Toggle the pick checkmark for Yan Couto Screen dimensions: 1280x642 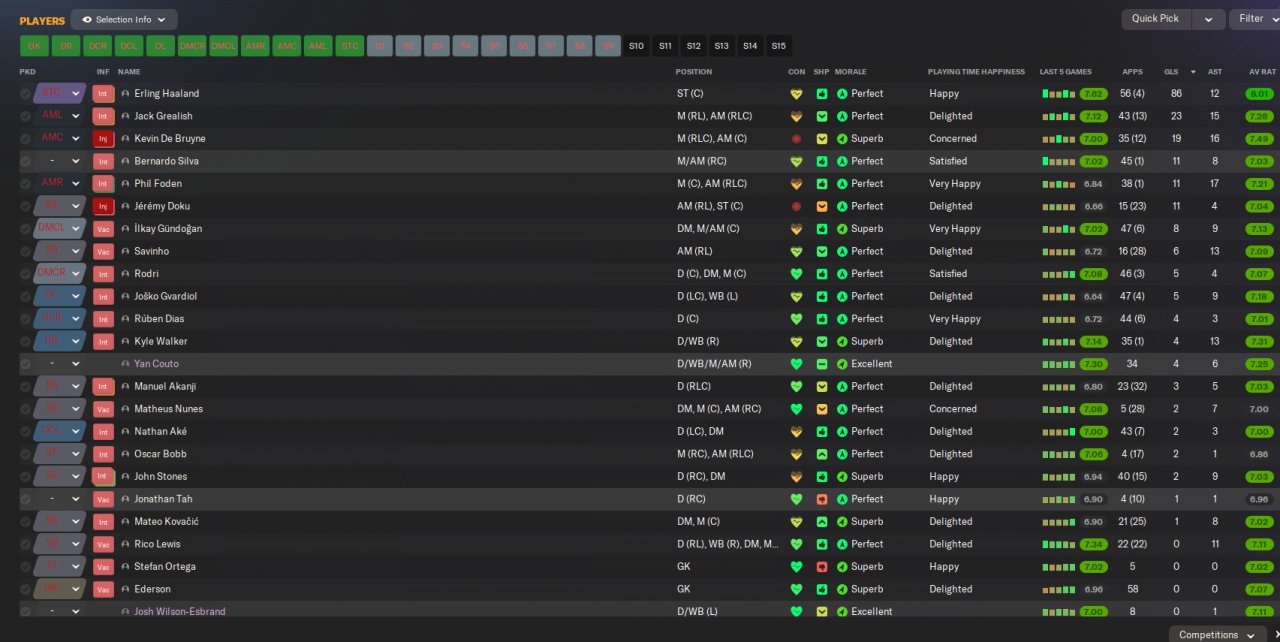(x=25, y=364)
